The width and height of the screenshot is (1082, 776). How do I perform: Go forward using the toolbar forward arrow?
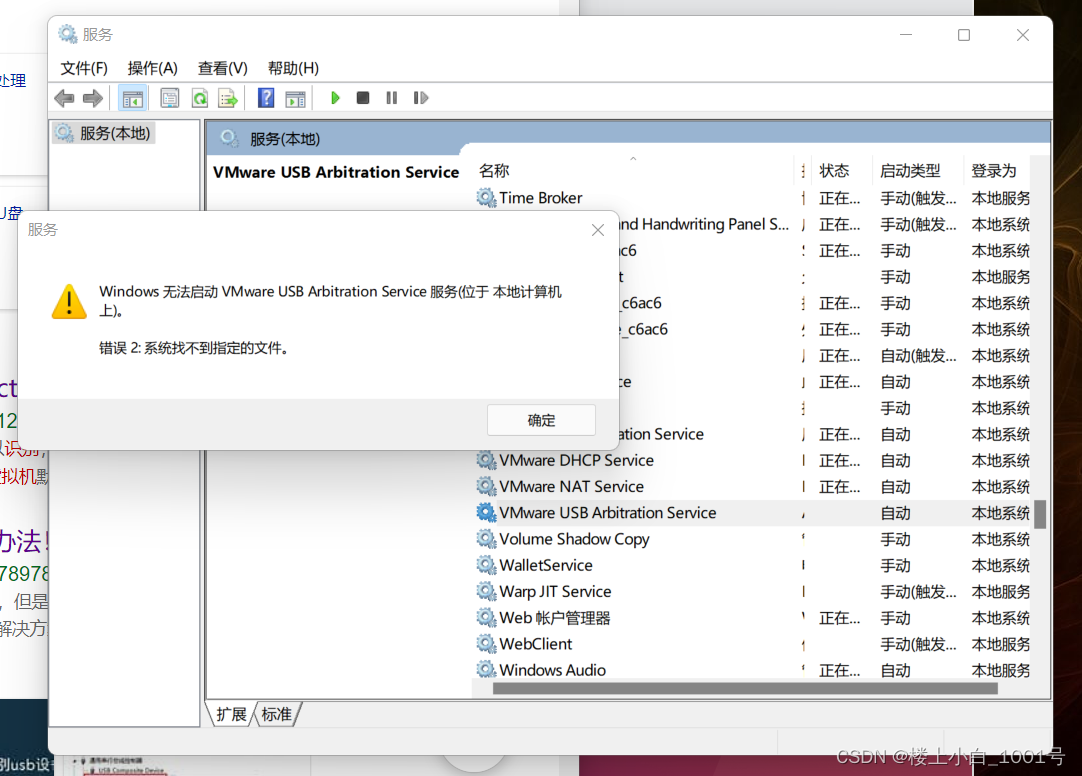click(92, 98)
